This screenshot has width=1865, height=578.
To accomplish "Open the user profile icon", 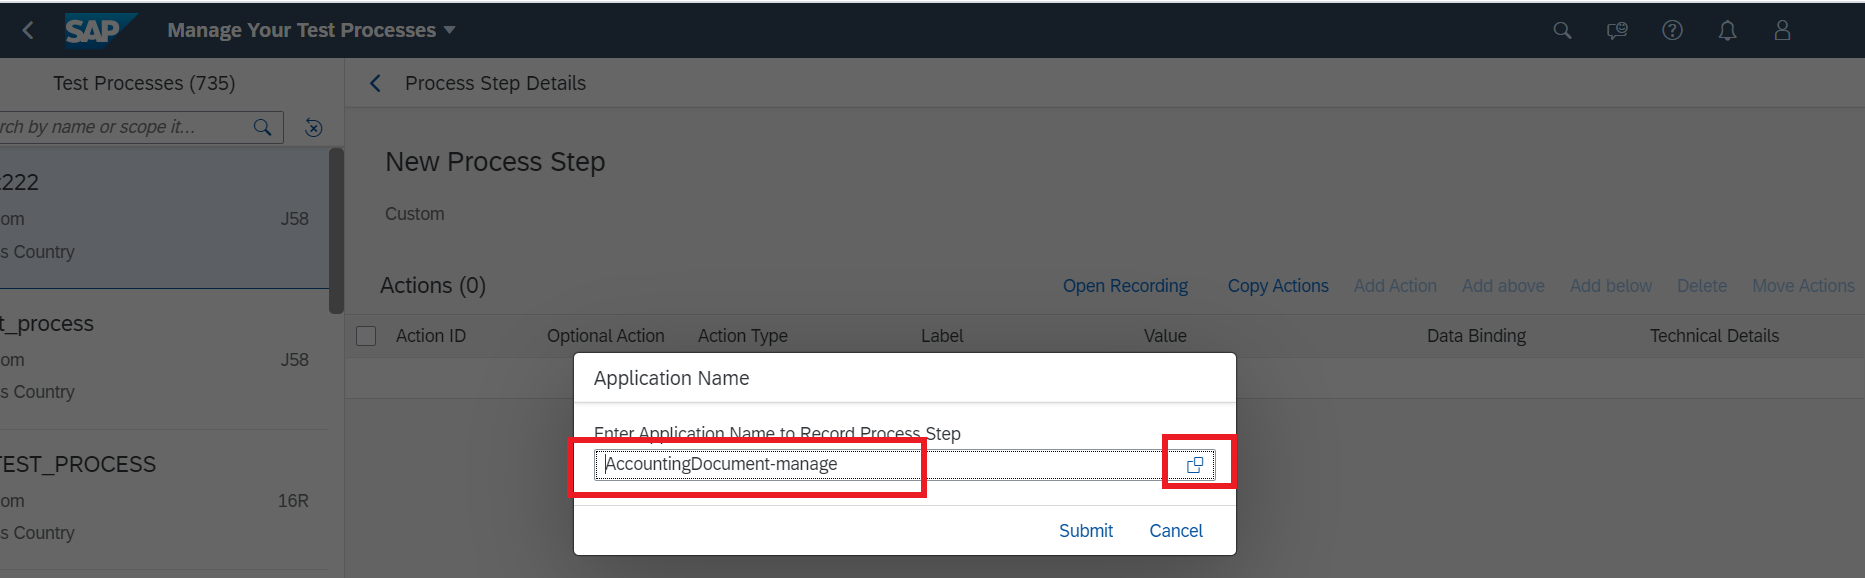I will coord(1782,30).
